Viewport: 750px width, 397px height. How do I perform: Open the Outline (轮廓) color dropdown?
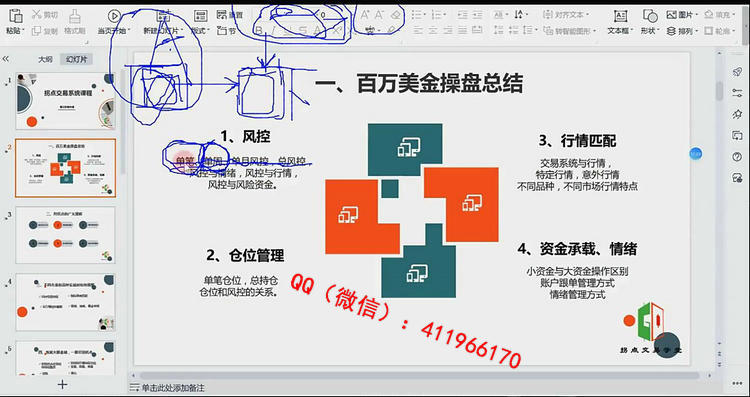tap(720, 31)
